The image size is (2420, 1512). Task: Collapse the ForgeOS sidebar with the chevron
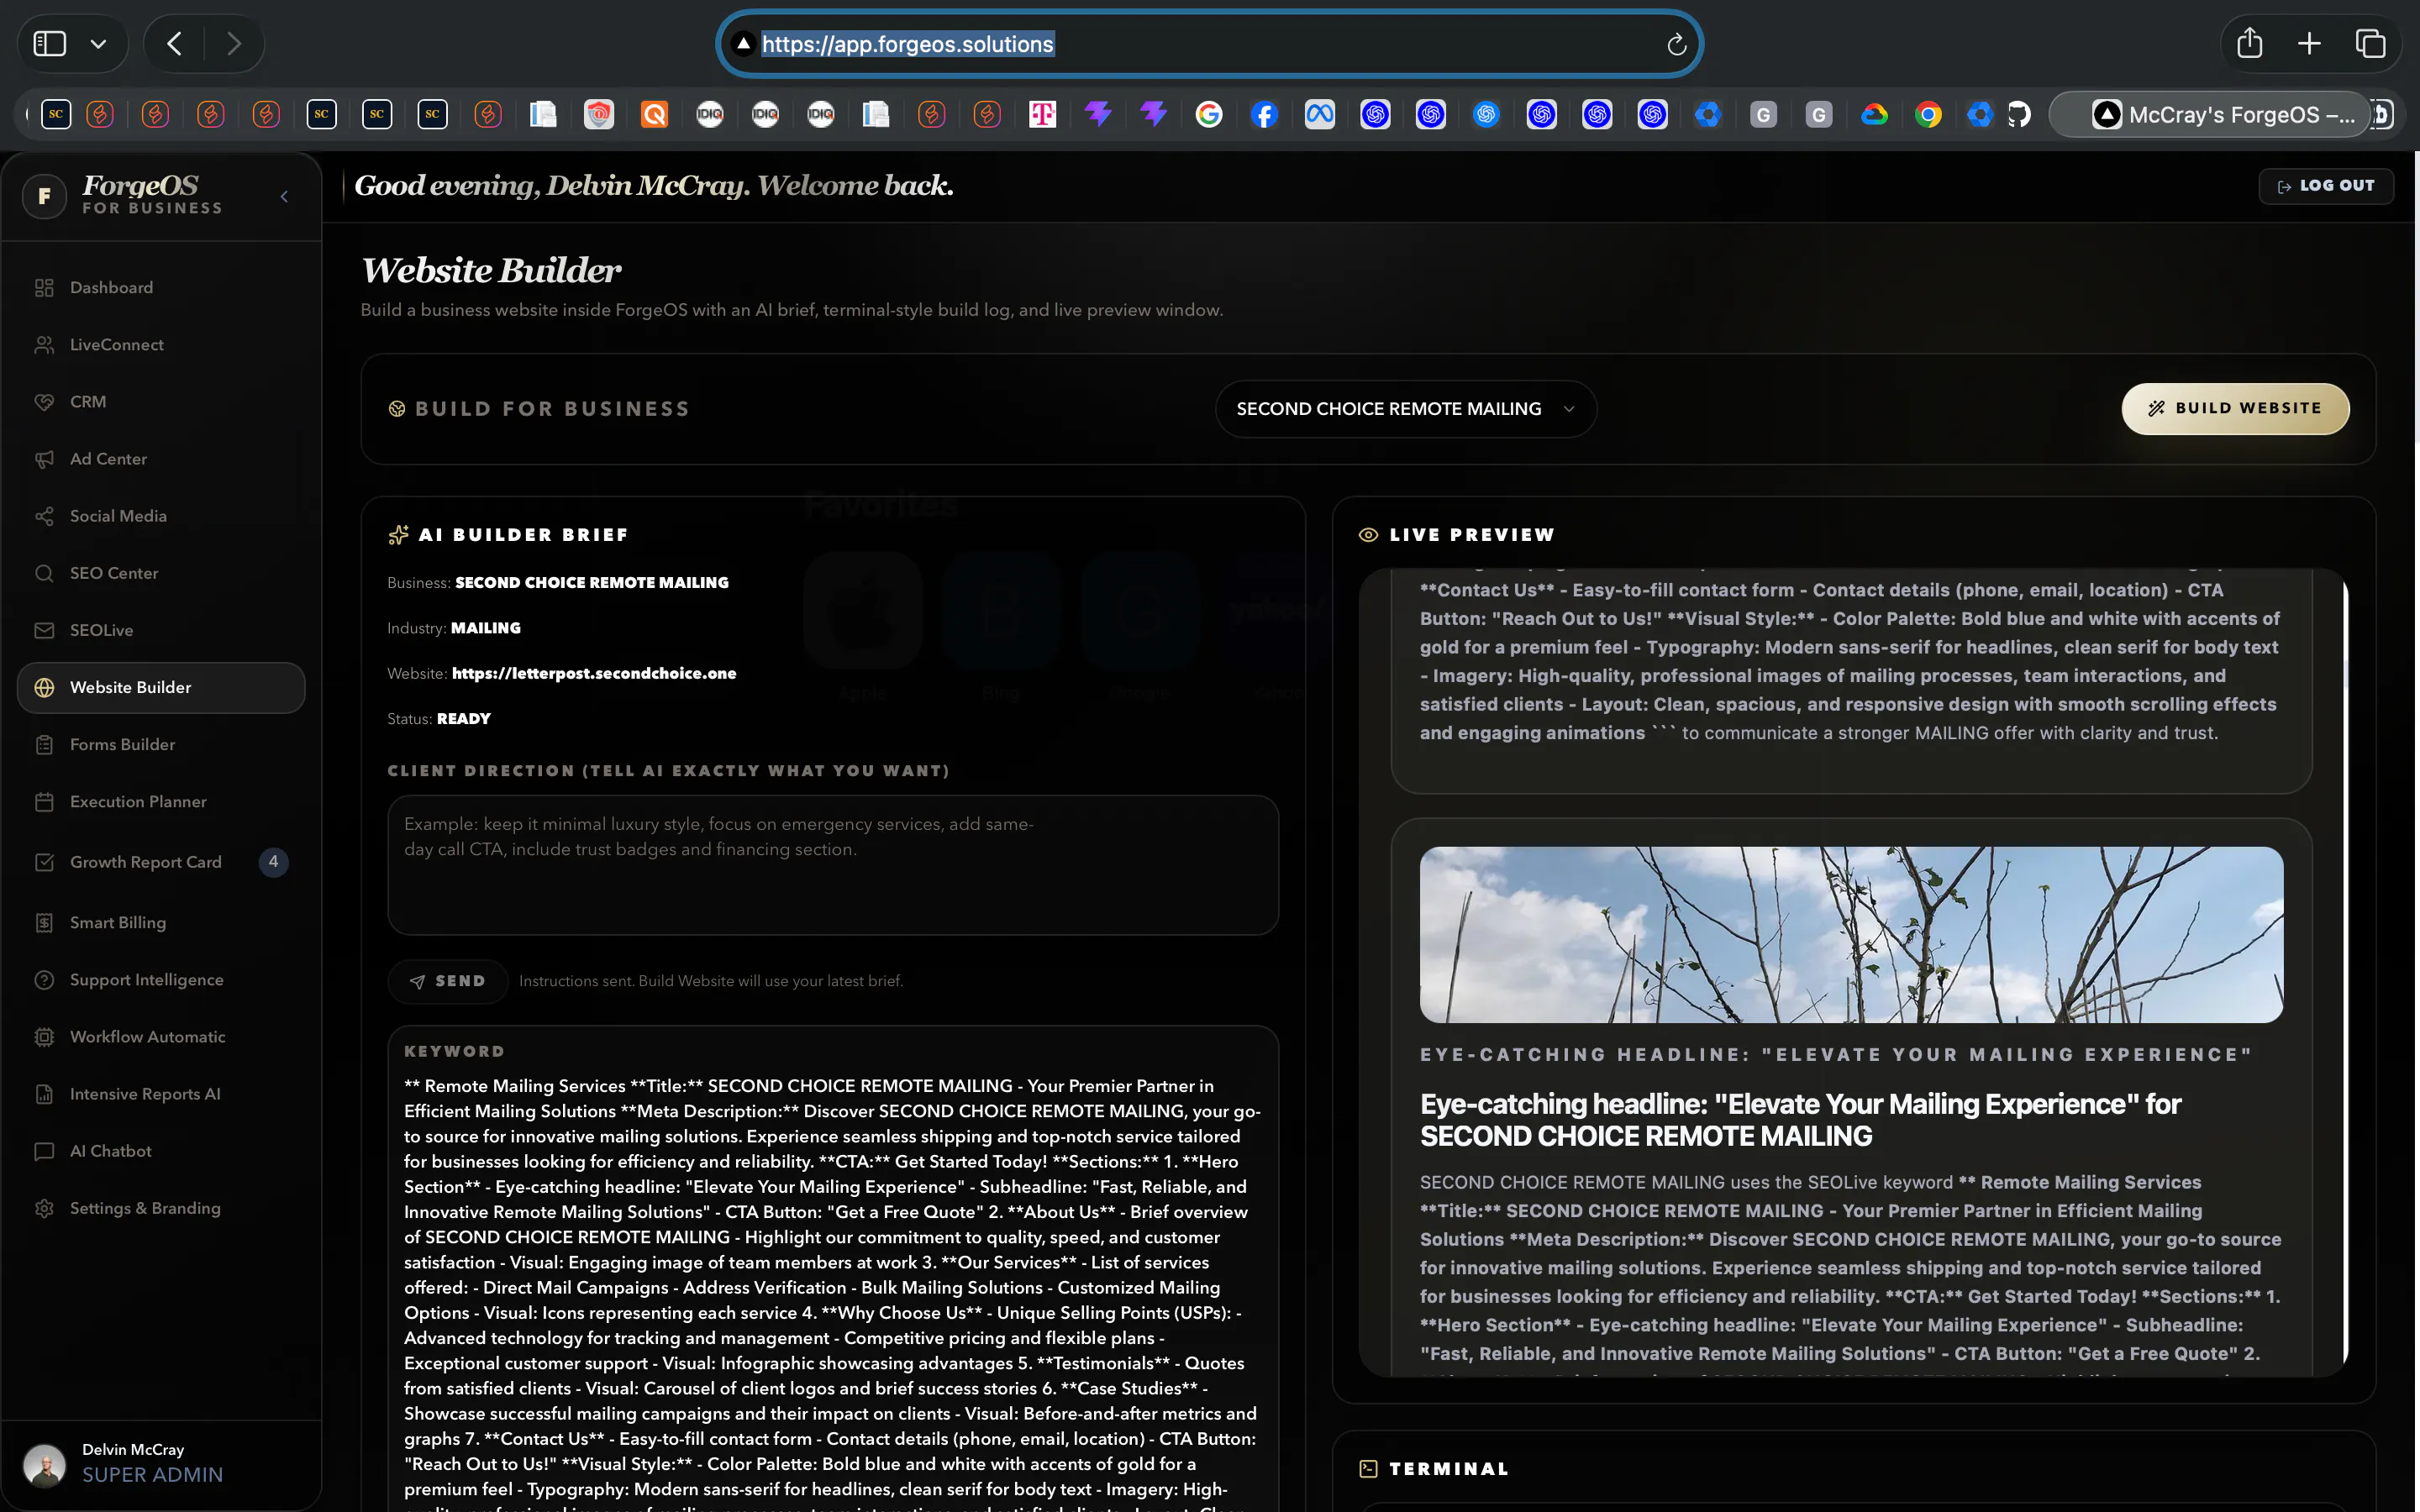tap(284, 196)
